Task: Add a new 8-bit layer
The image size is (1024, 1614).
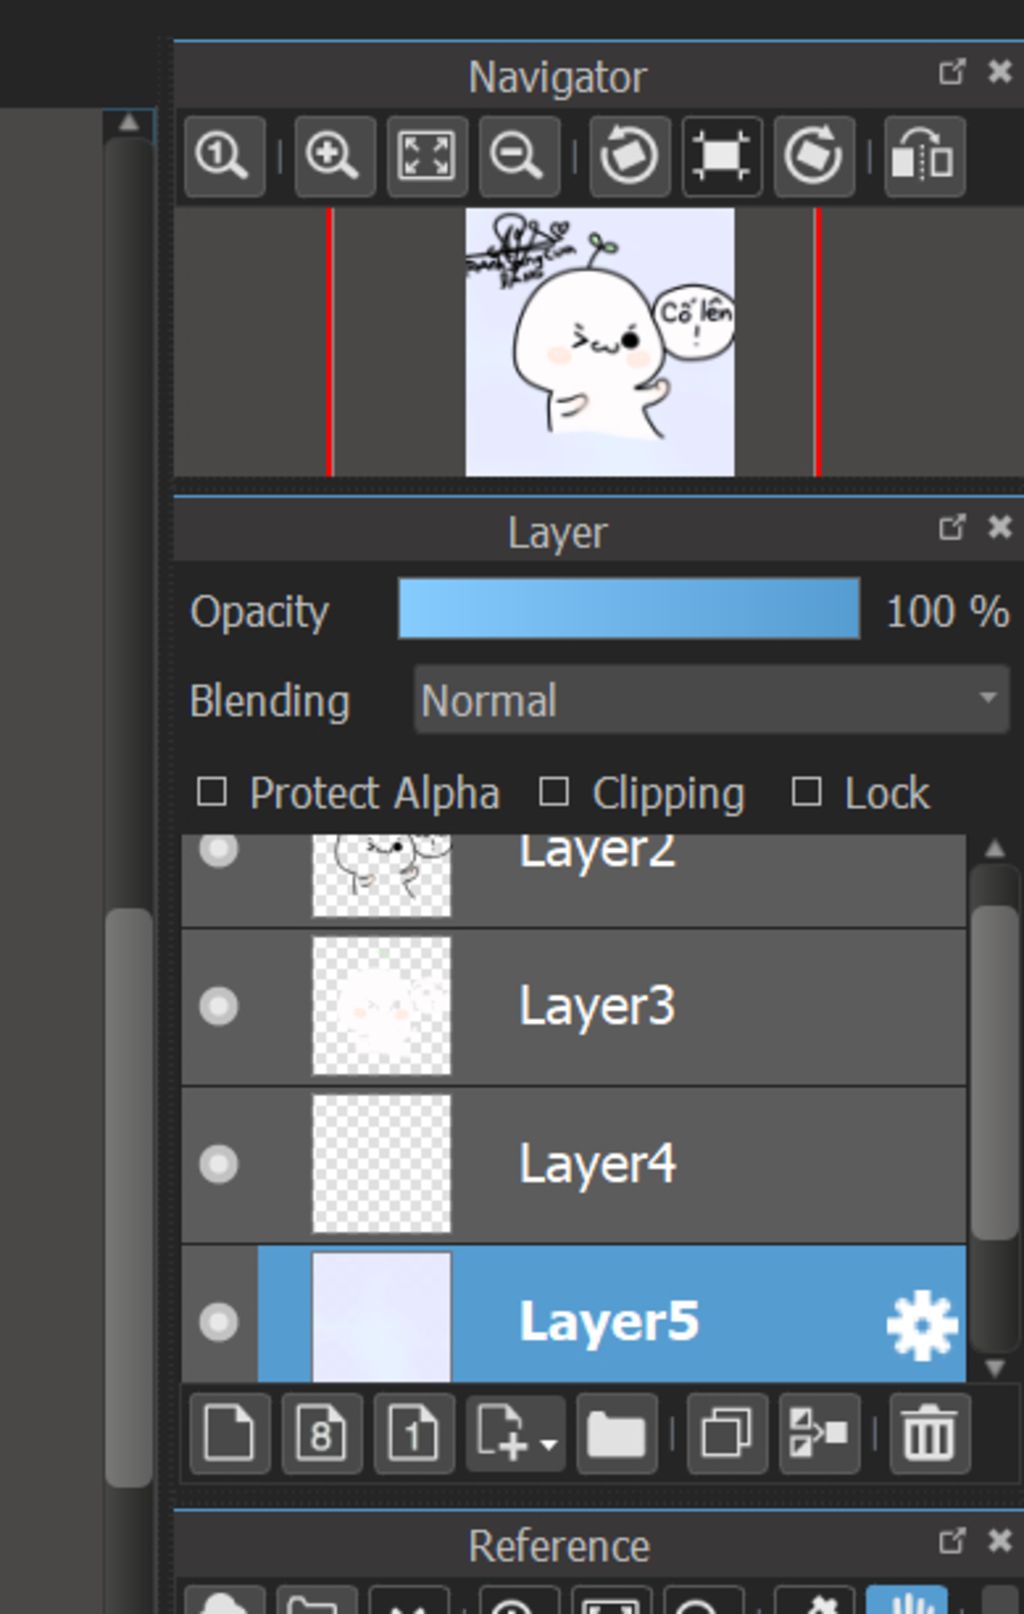Action: coord(321,1434)
